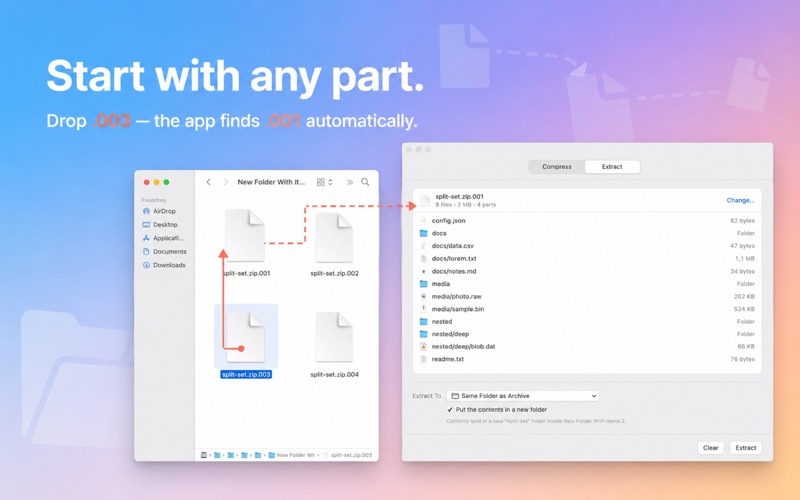800x500 pixels.
Task: Select media/sample.bin in the archive list
Action: tap(587, 309)
